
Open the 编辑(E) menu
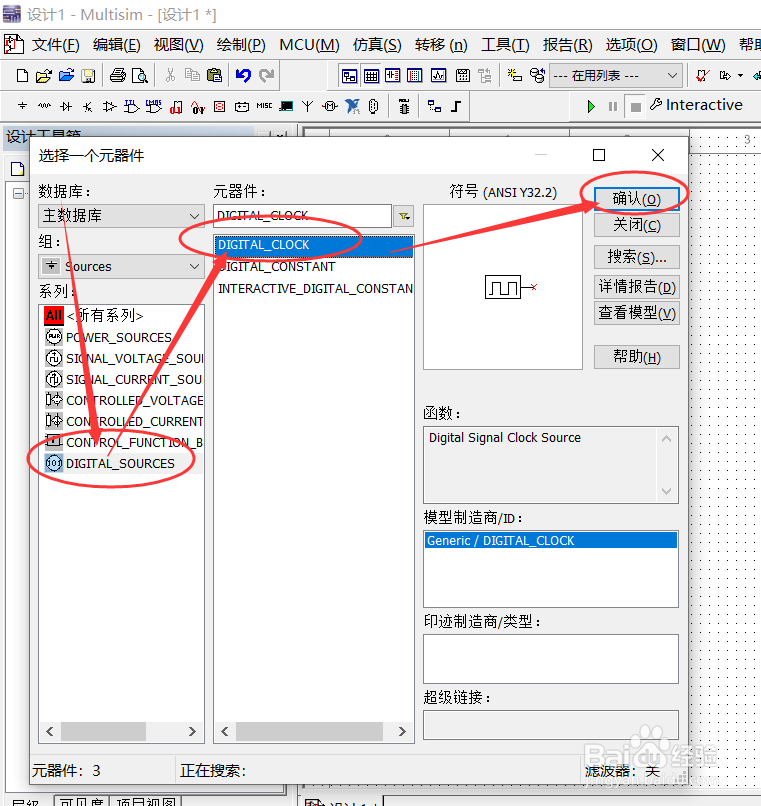coord(116,45)
